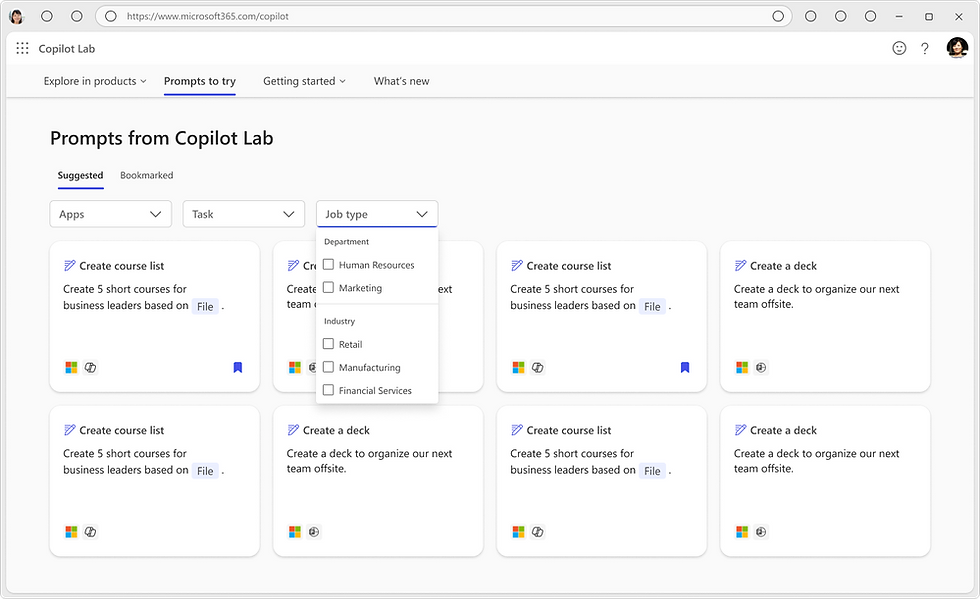Open help via question mark icon
This screenshot has width=980, height=599.
coord(925,48)
